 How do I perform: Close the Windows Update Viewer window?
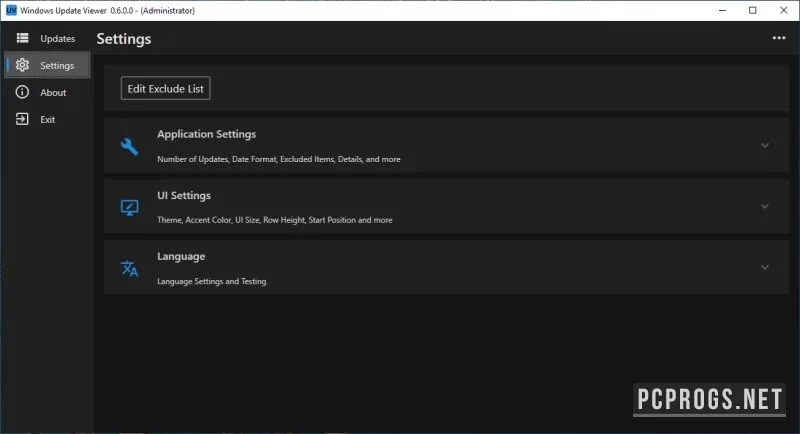784,10
